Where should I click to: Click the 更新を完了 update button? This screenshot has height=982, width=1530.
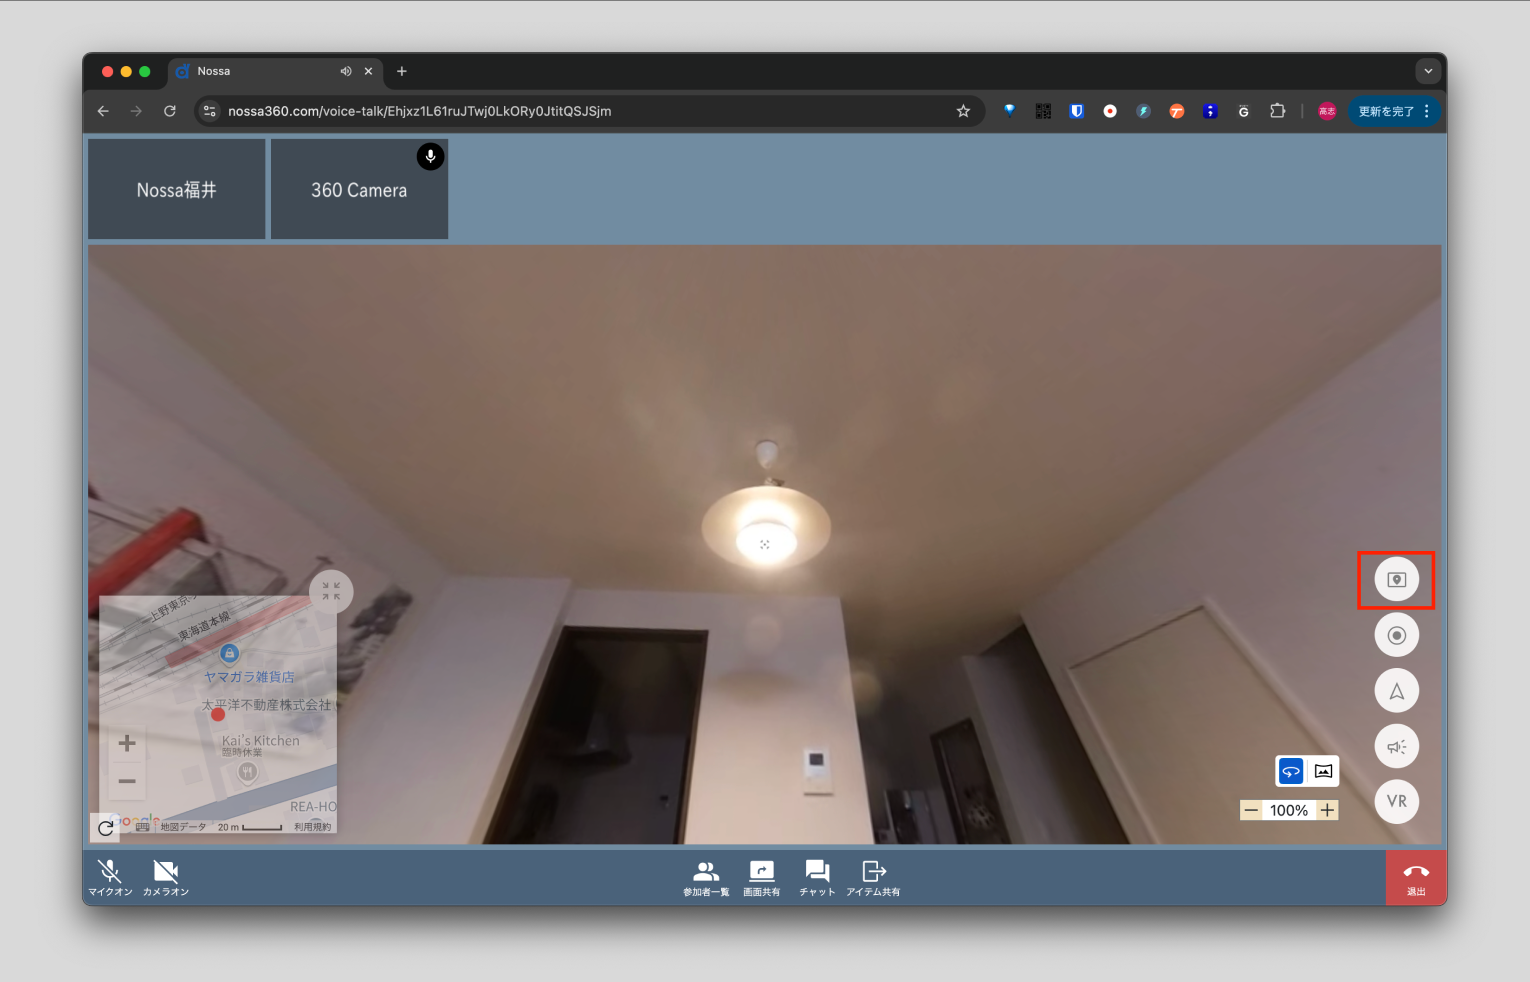1385,111
